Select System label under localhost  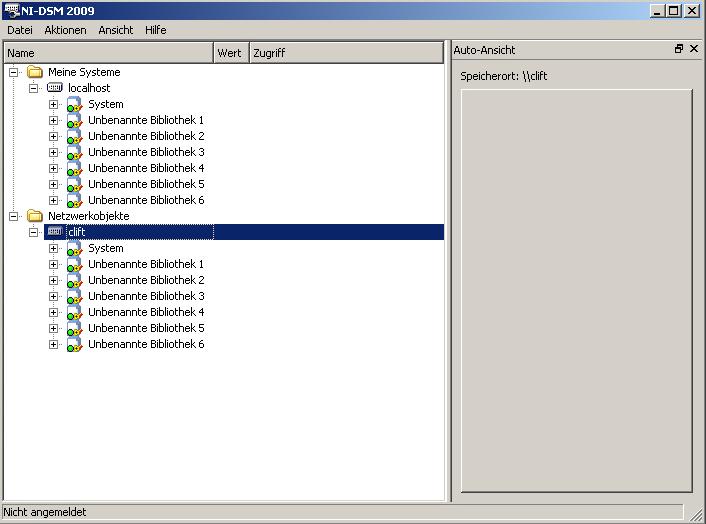tap(106, 104)
